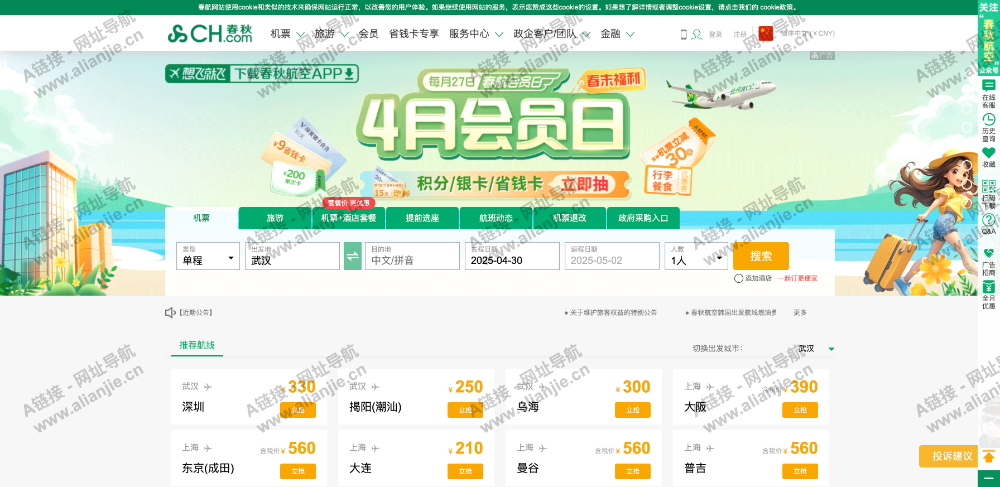
Task: Click 立抢 on the 深圳 330 card
Action: click(x=298, y=410)
